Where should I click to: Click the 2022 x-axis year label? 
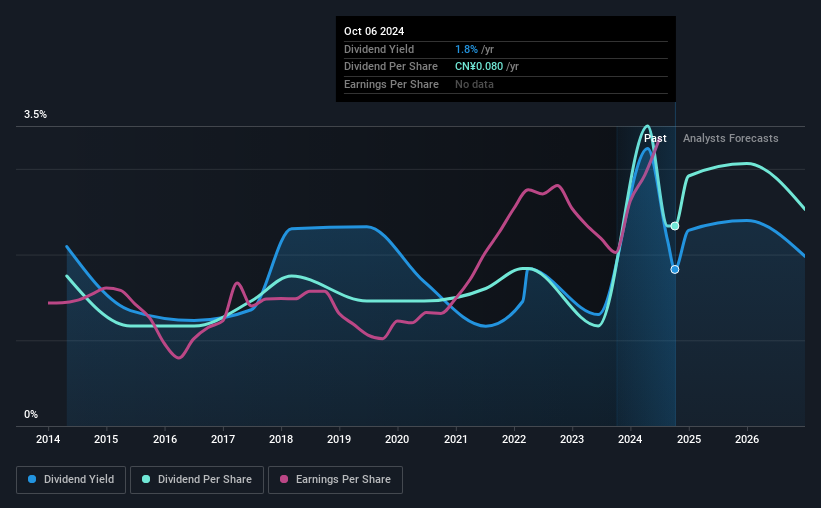point(514,439)
